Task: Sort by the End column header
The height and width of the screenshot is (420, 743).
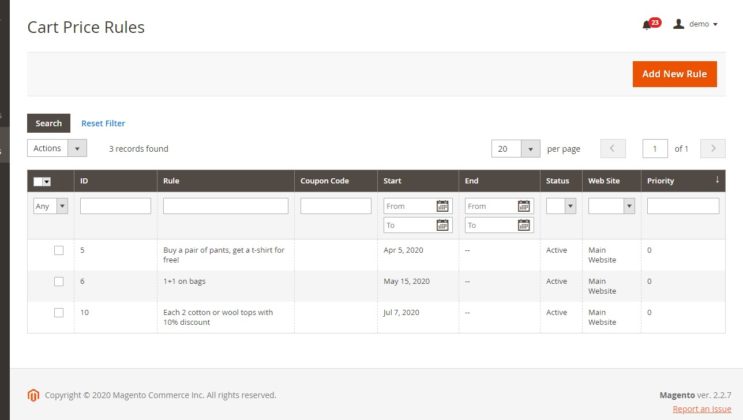Action: click(471, 181)
